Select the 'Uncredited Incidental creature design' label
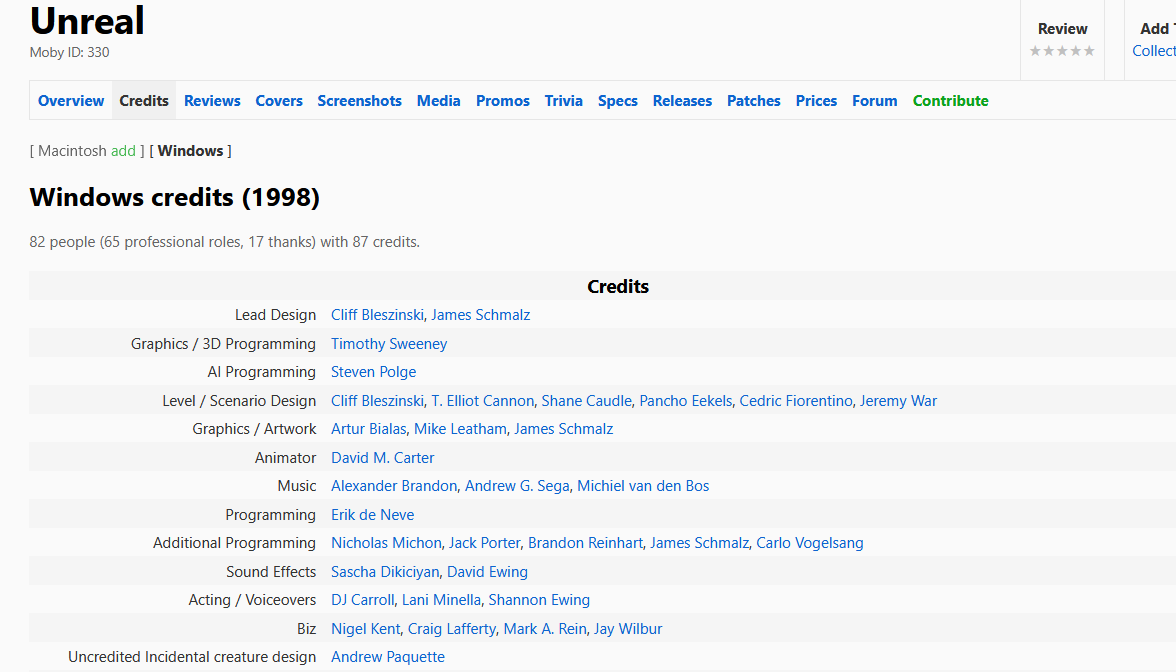The height and width of the screenshot is (672, 1176). pyautogui.click(x=192, y=657)
